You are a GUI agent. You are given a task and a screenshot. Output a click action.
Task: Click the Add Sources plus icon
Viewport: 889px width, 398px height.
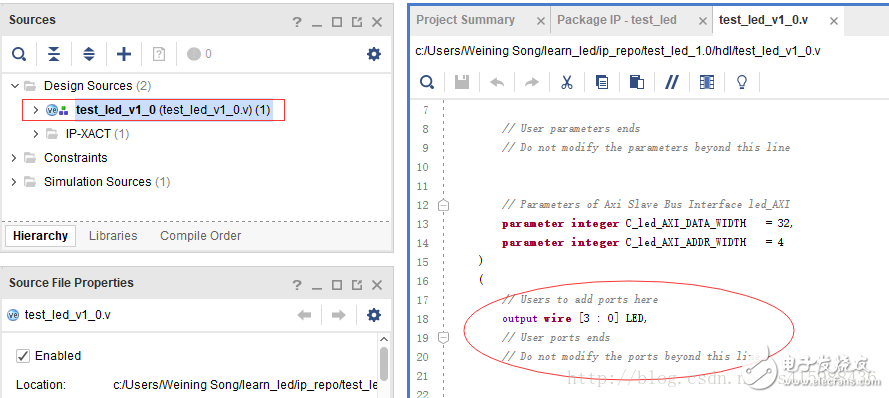tap(124, 54)
